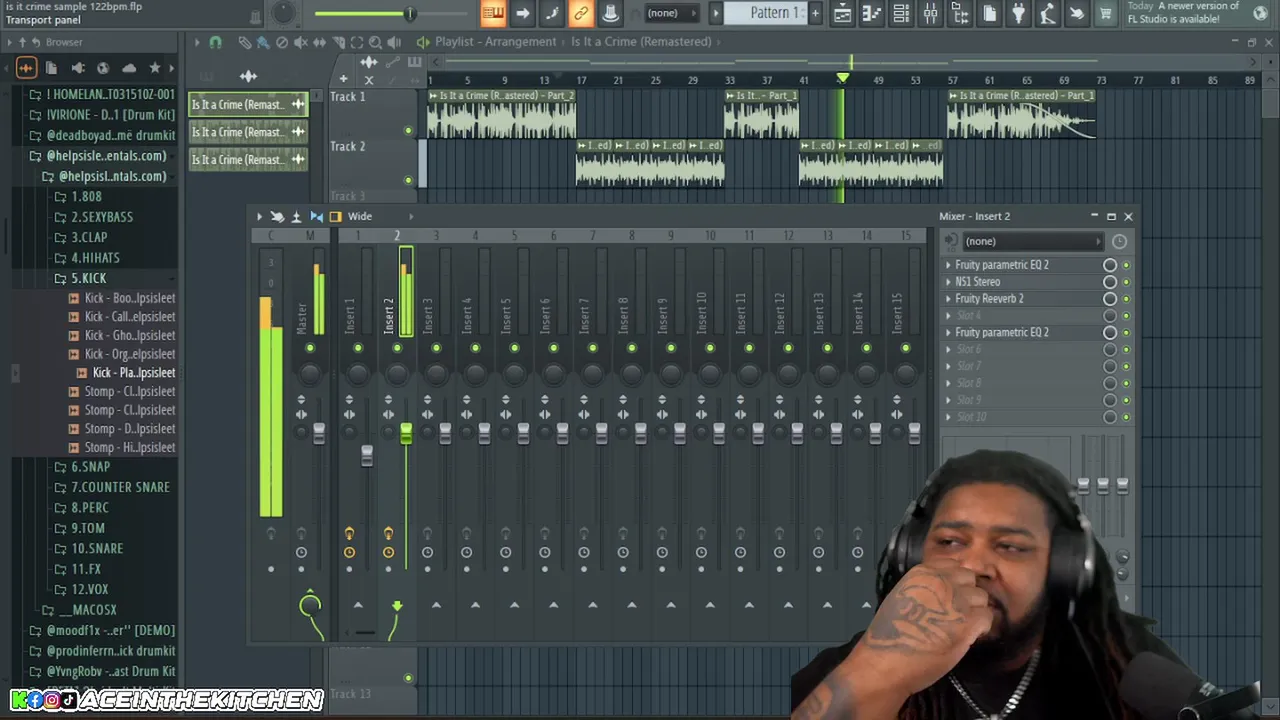Click the Mixer clock latency icon
This screenshot has width=1280, height=720.
[x=1119, y=241]
